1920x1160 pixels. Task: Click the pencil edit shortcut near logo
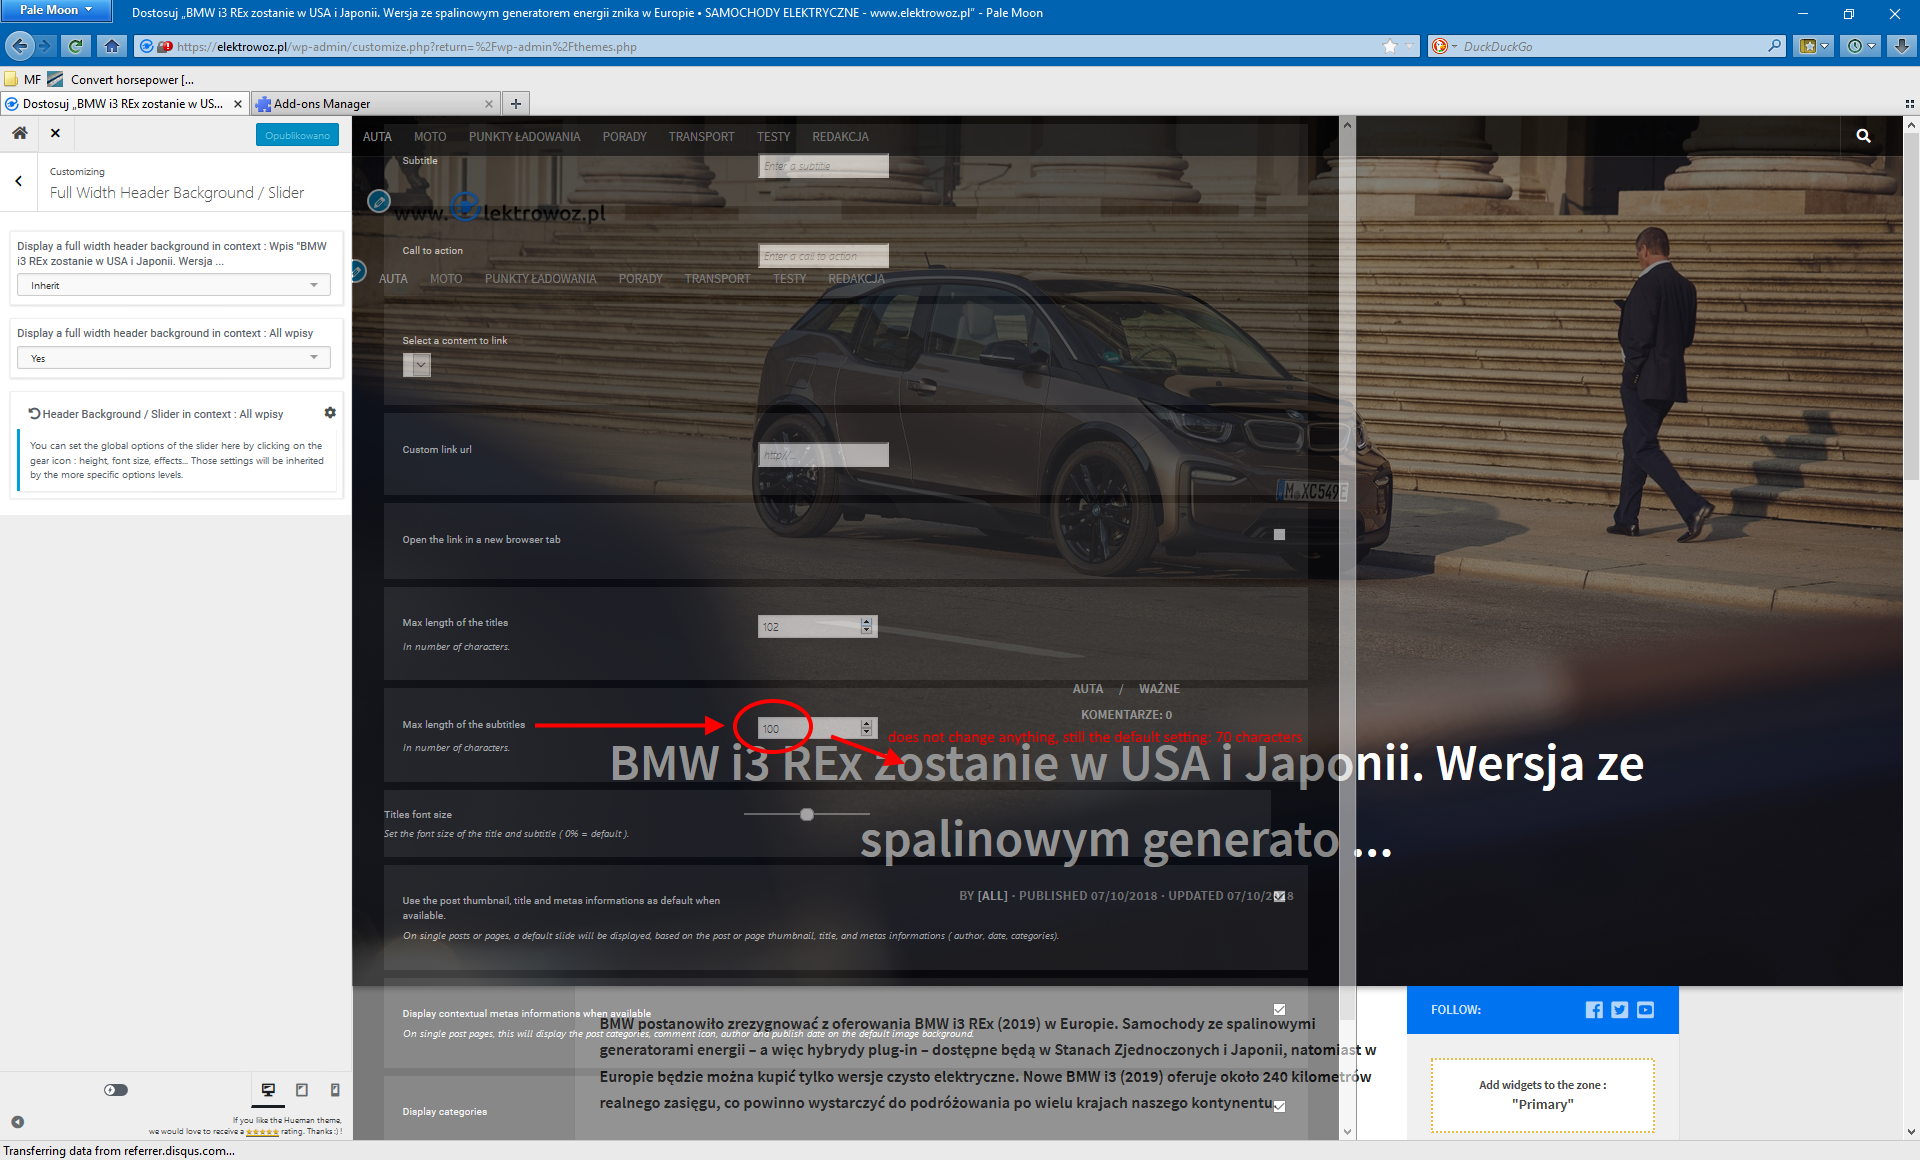click(x=379, y=202)
